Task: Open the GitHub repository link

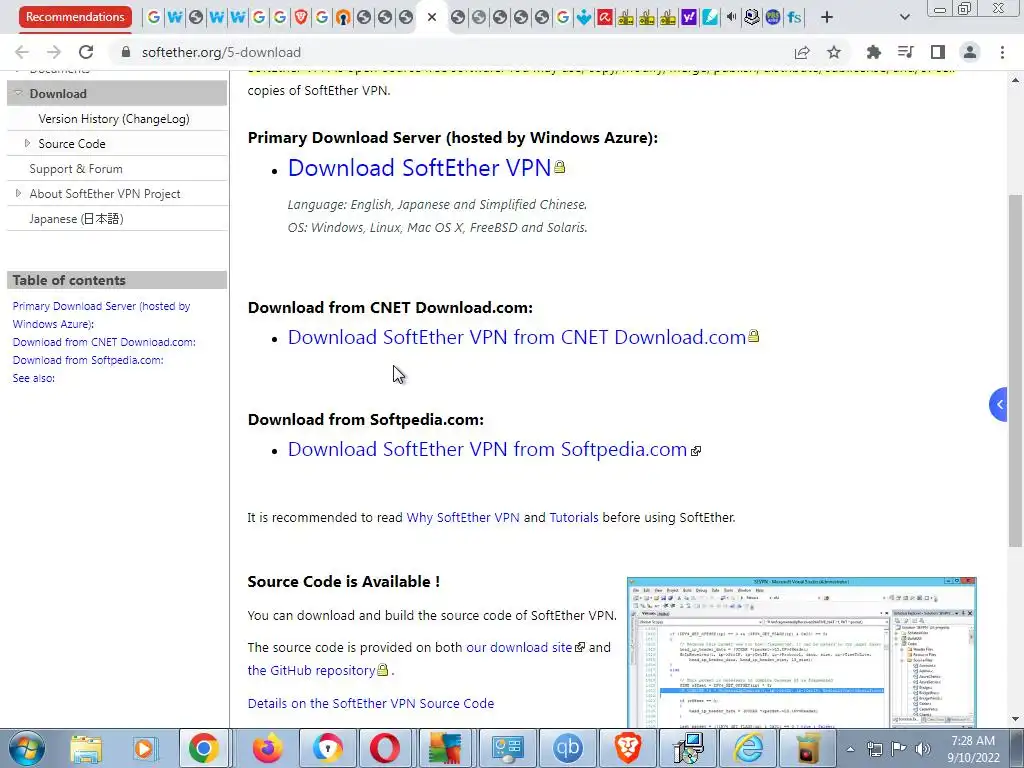Action: pyautogui.click(x=312, y=670)
